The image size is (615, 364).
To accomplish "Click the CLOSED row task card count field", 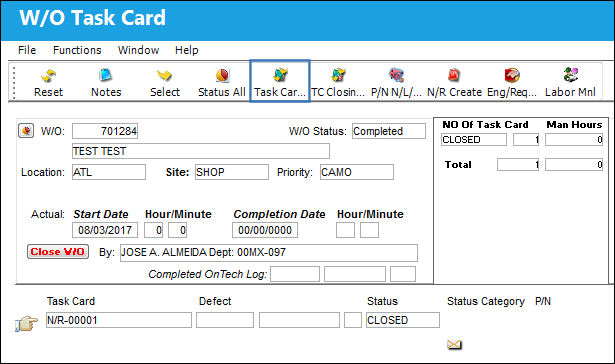I will 526,140.
